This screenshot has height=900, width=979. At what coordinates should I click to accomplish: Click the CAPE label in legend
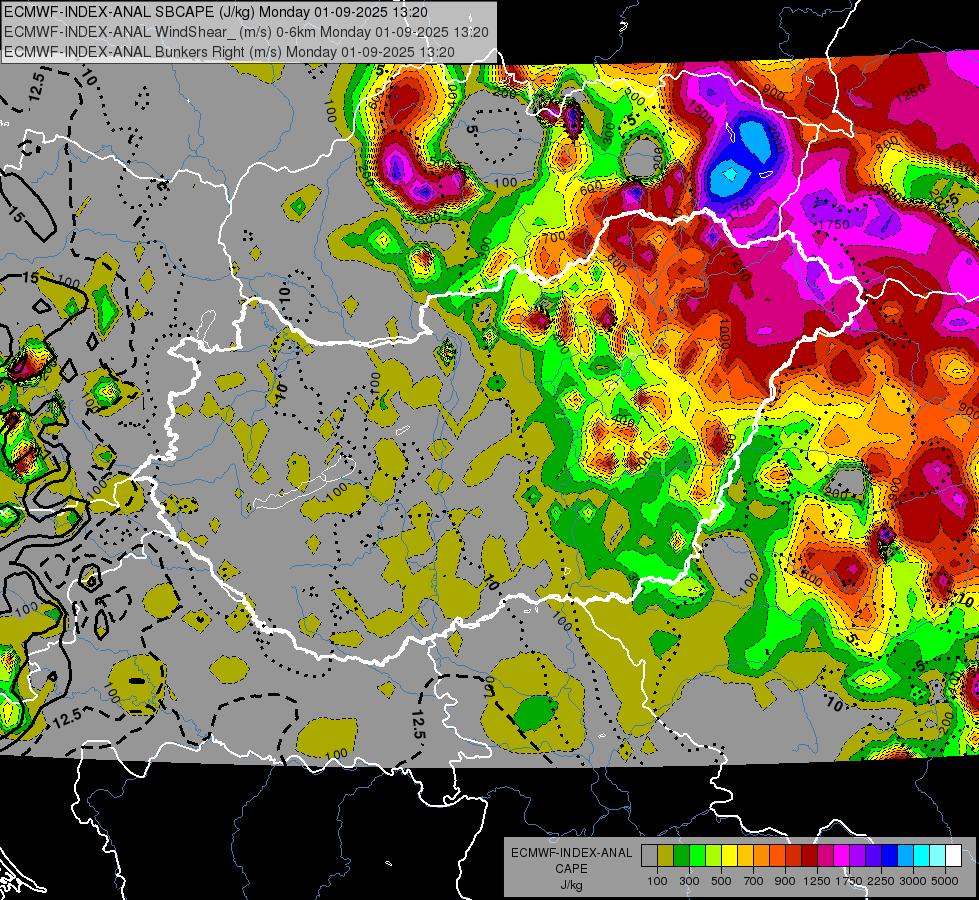tap(572, 868)
